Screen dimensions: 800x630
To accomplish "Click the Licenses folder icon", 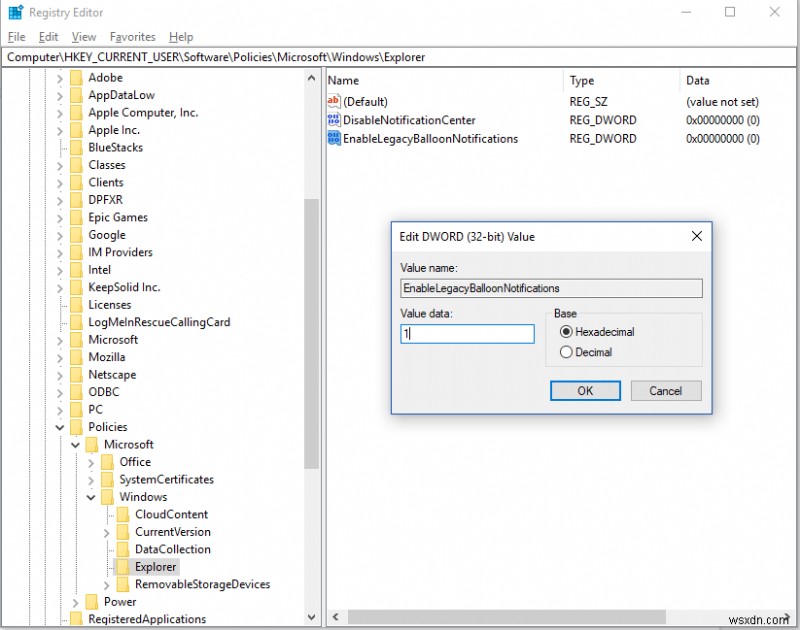I will 76,305.
